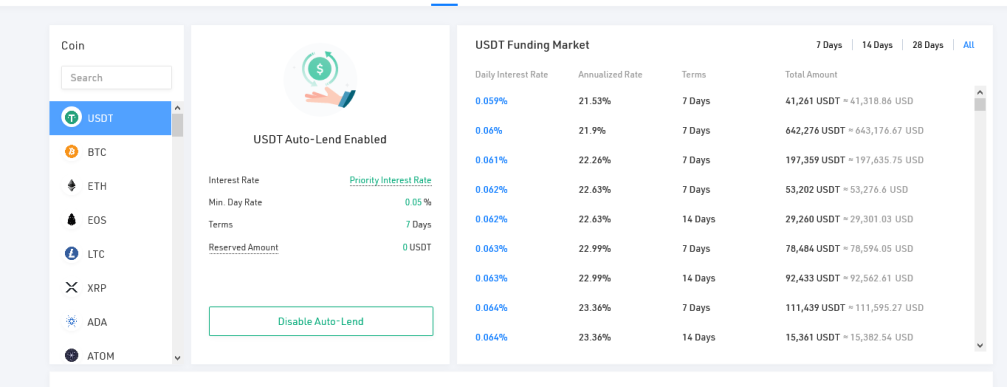Click the 29,260 USDT total amount
The width and height of the screenshot is (1007, 387).
click(812, 219)
